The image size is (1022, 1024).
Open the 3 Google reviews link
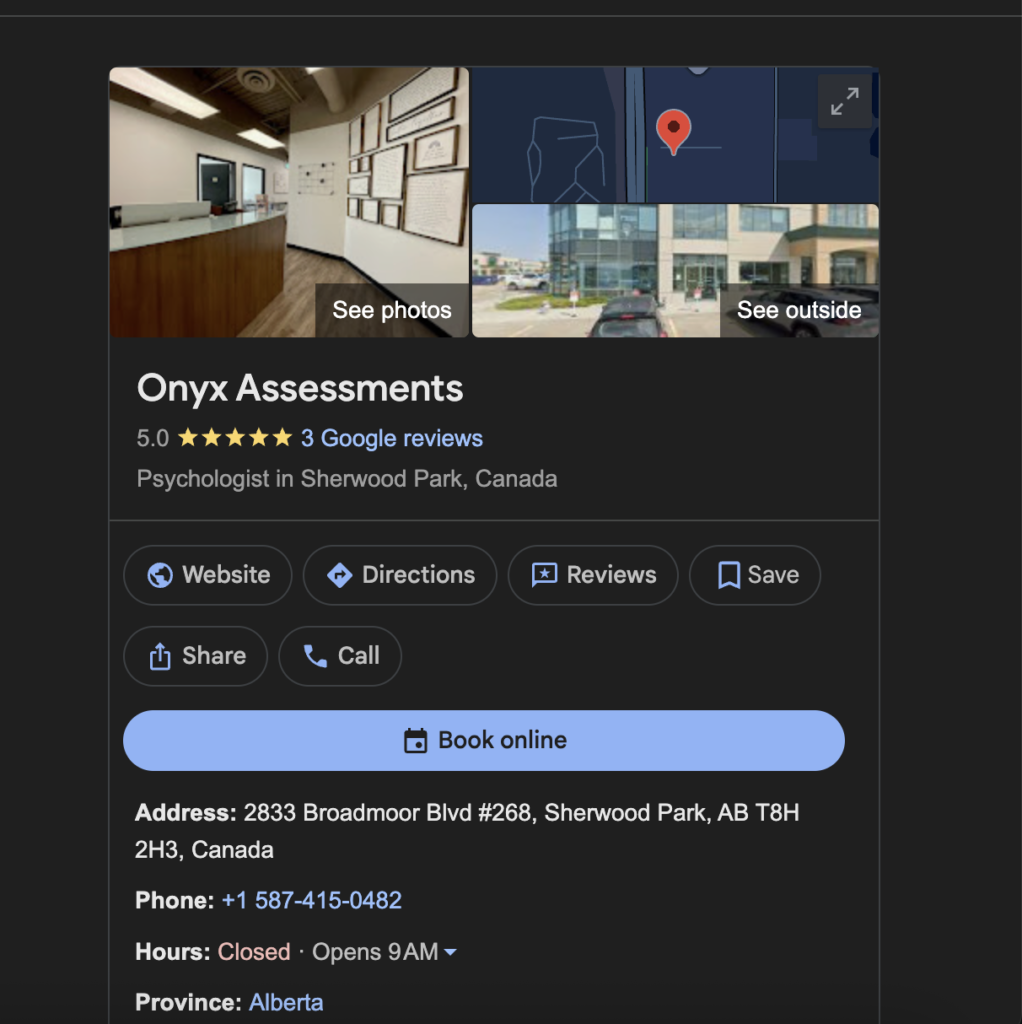(x=391, y=438)
